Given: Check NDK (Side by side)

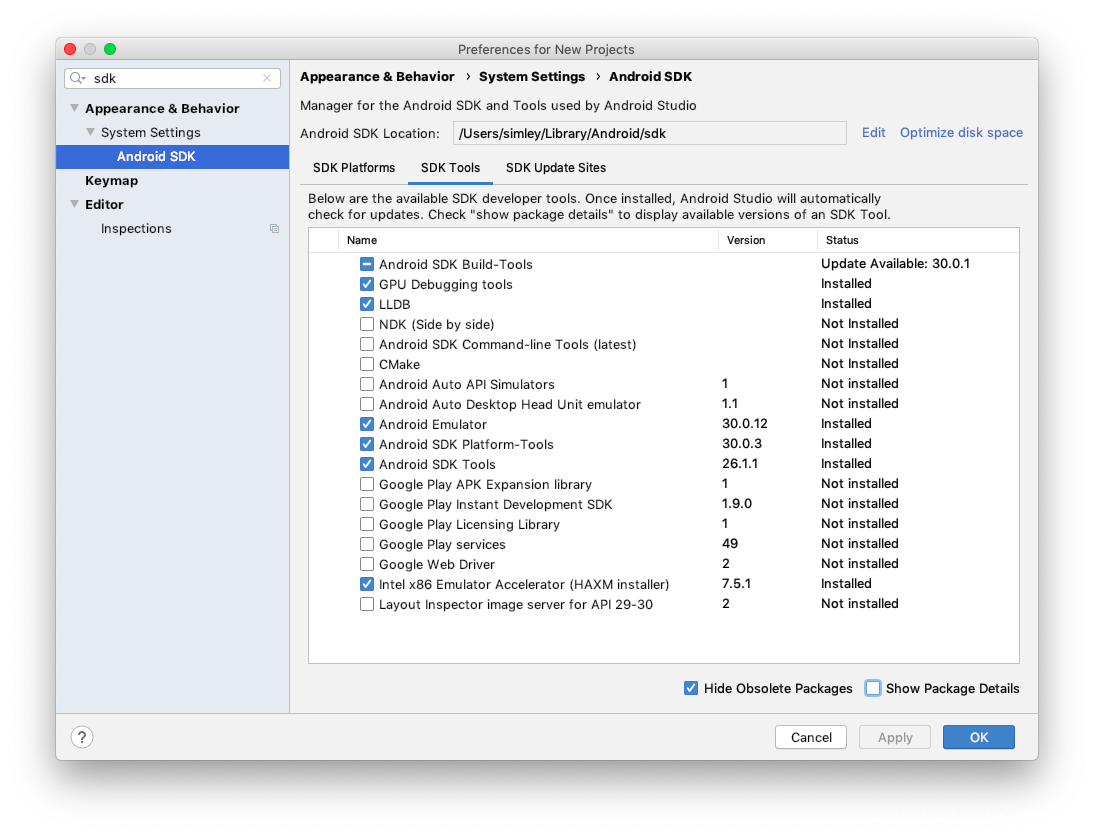Looking at the screenshot, I should (x=367, y=324).
